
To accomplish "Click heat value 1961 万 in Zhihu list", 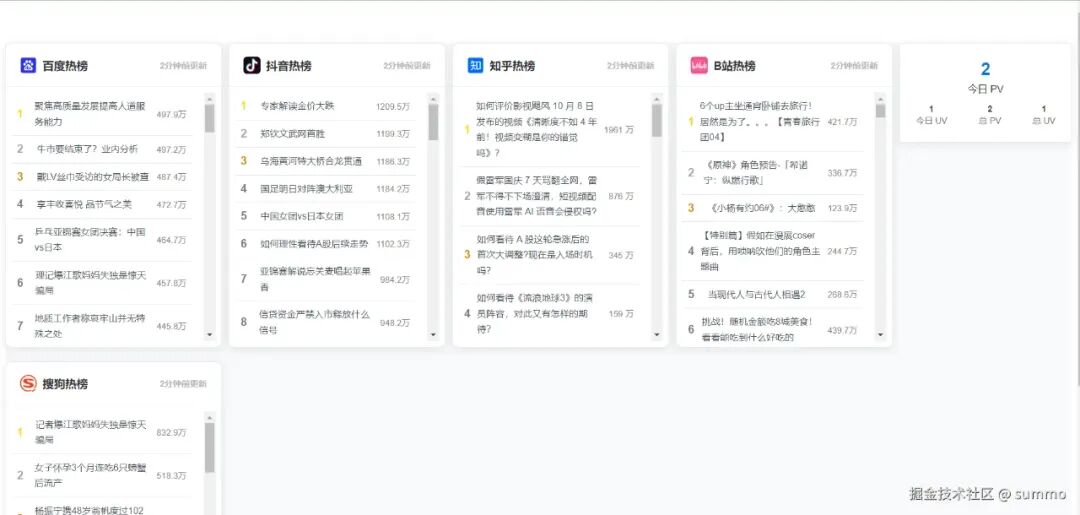I will coord(619,129).
